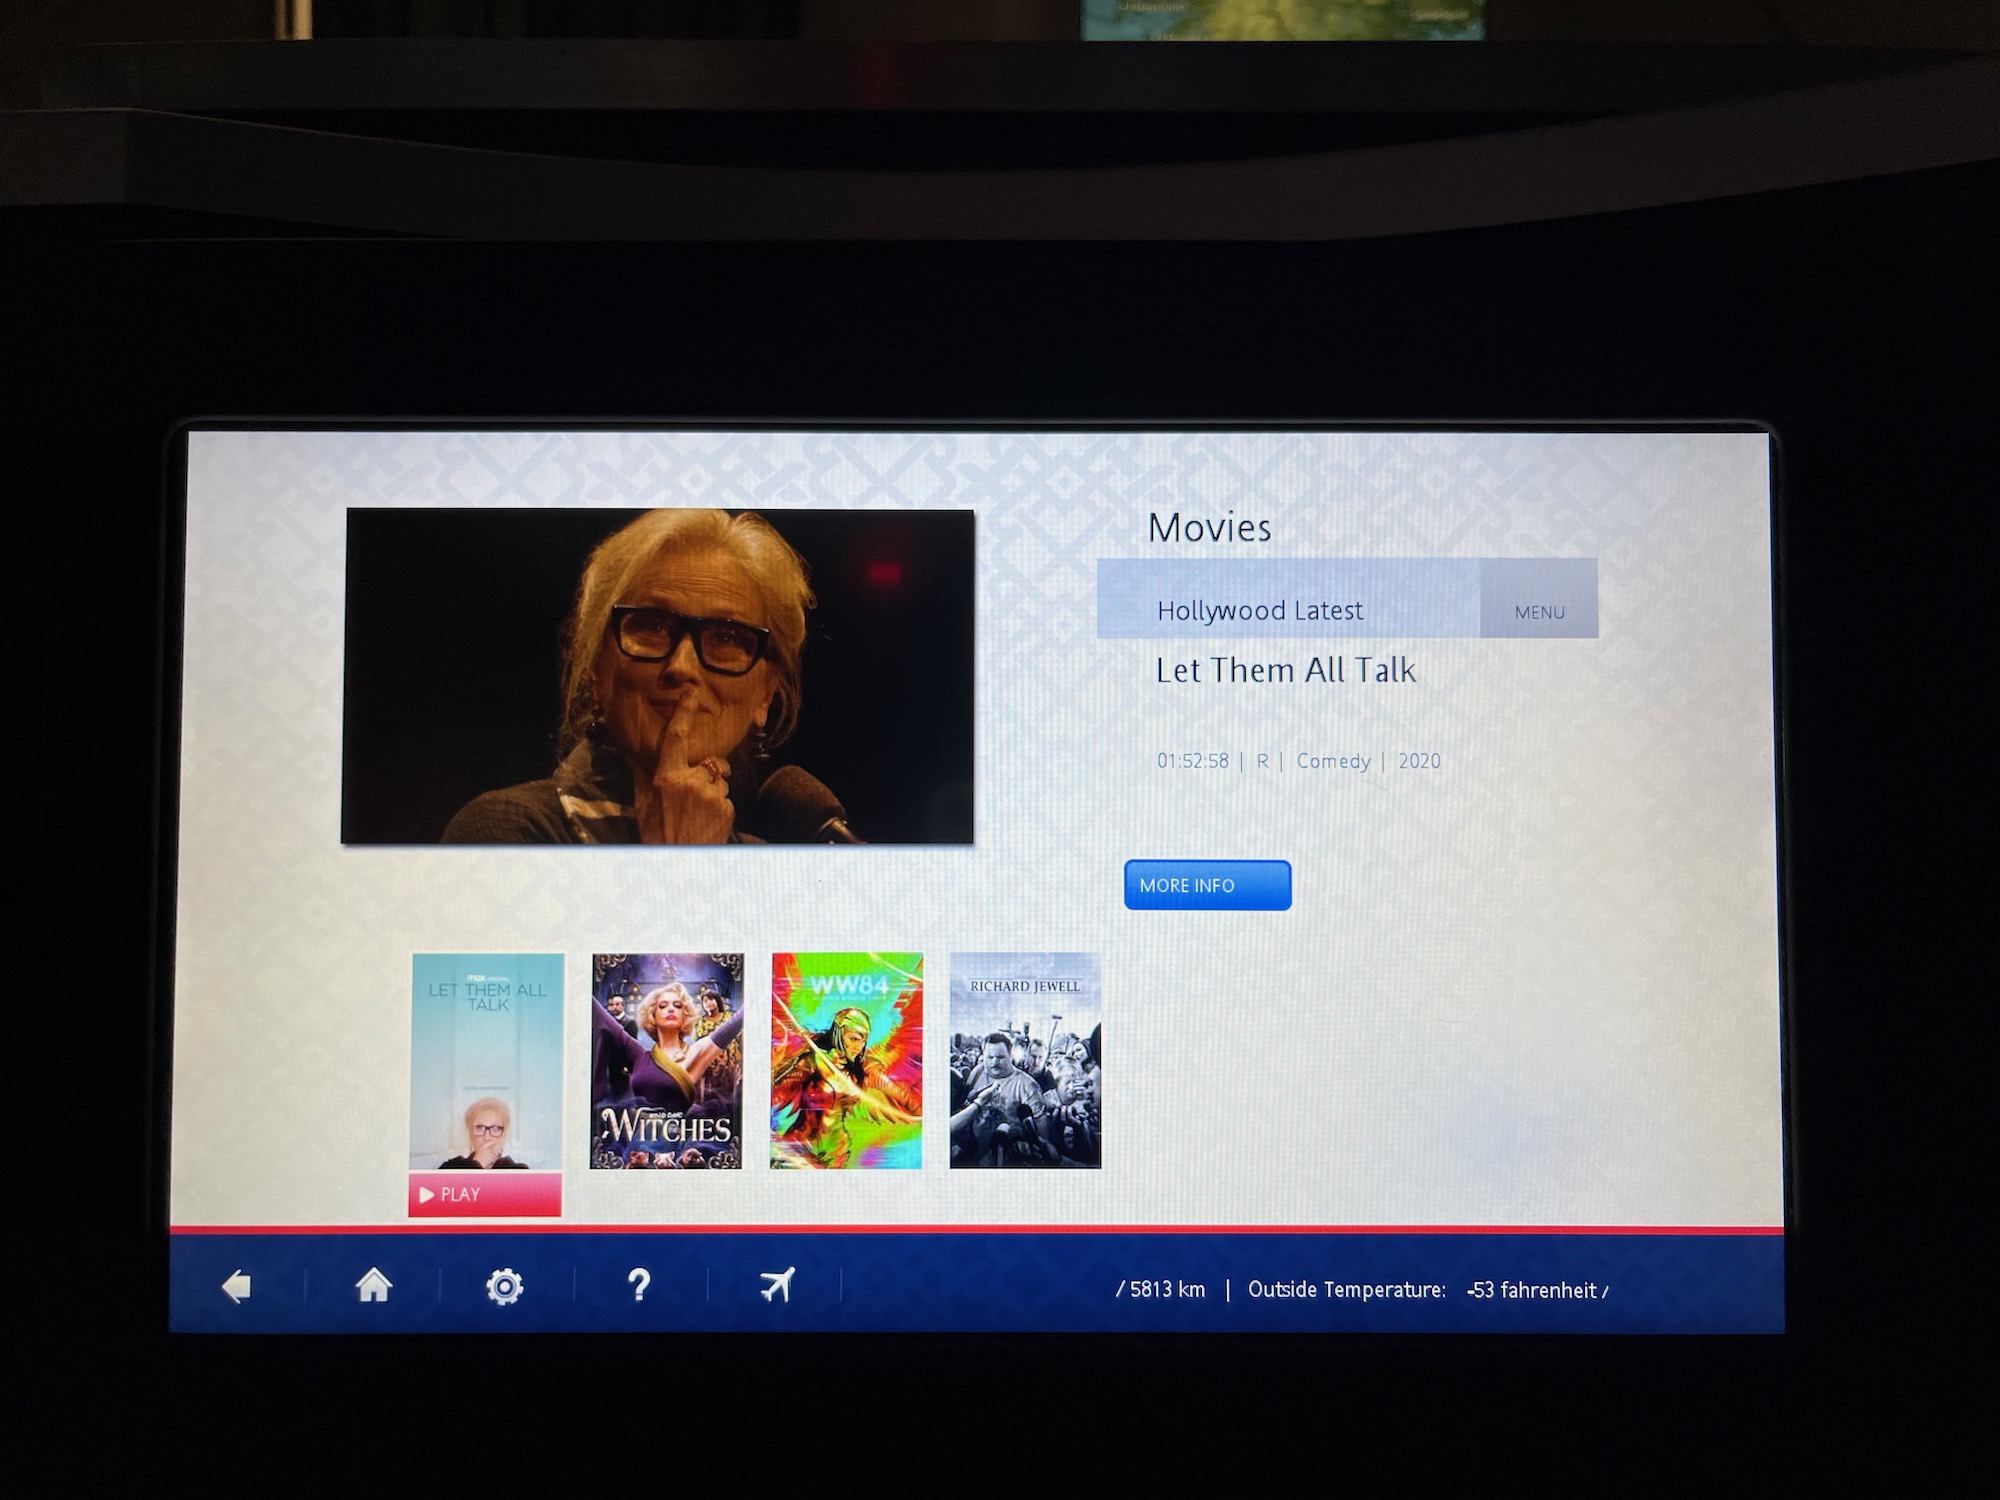The image size is (2000, 1500).
Task: Click More Info button for current movie
Action: pyautogui.click(x=1203, y=882)
